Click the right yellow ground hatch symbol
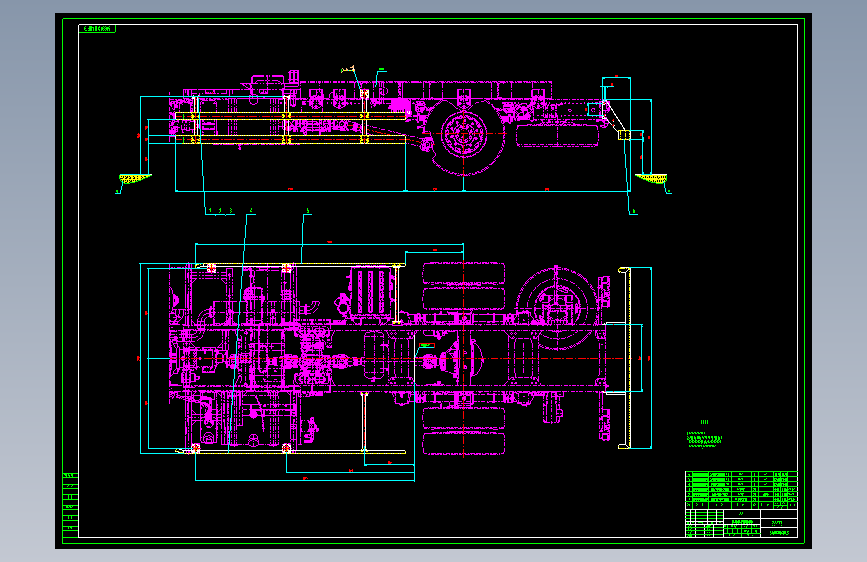Viewport: 867px width, 562px height. click(x=651, y=178)
